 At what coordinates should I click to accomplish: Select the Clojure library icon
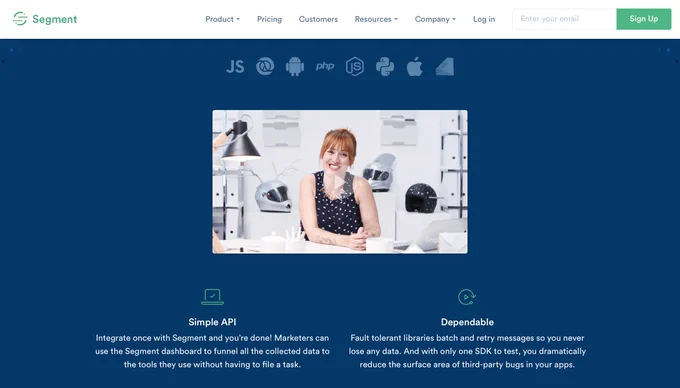pos(265,67)
